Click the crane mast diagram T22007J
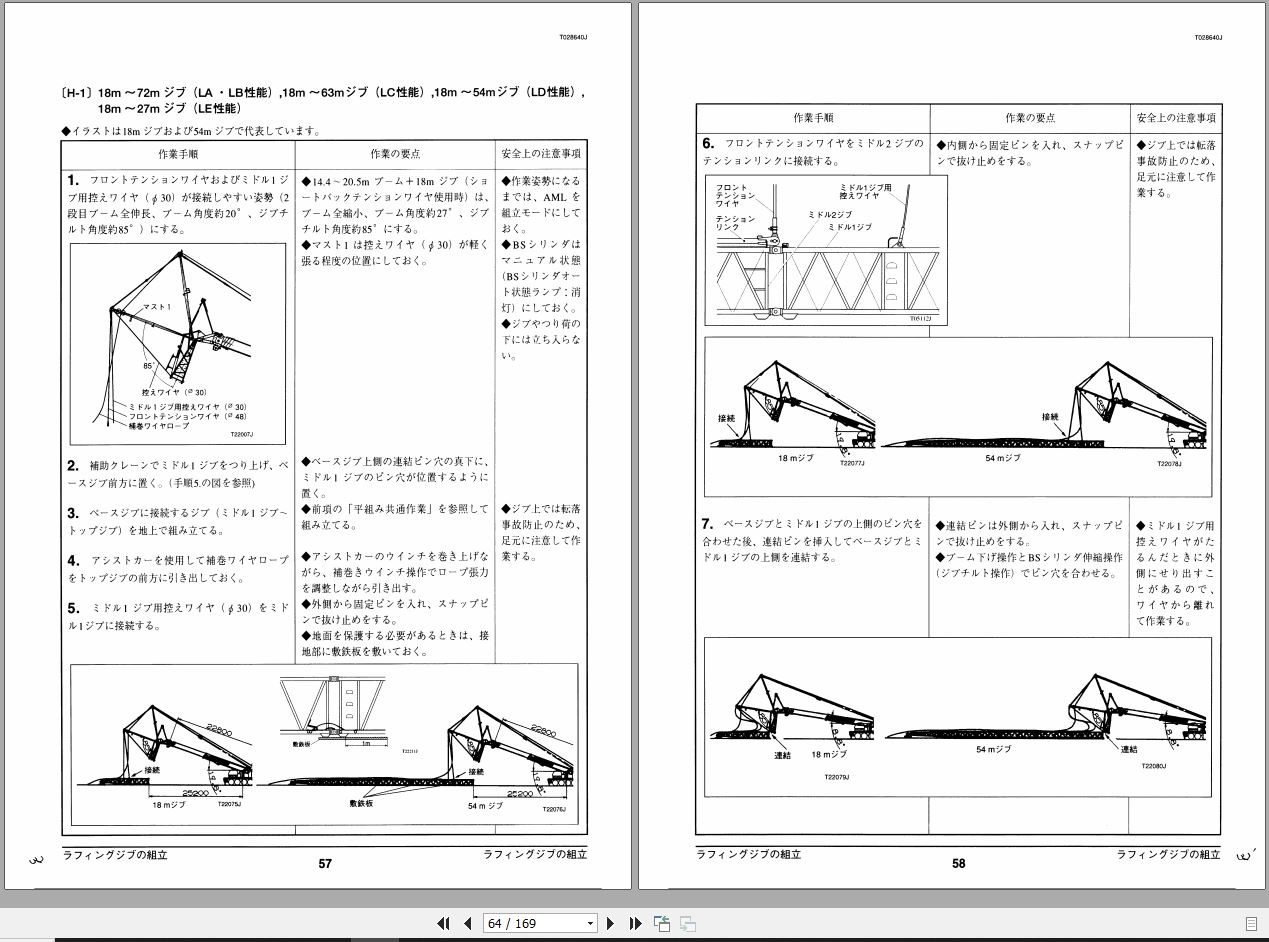This screenshot has height=942, width=1269. click(178, 345)
